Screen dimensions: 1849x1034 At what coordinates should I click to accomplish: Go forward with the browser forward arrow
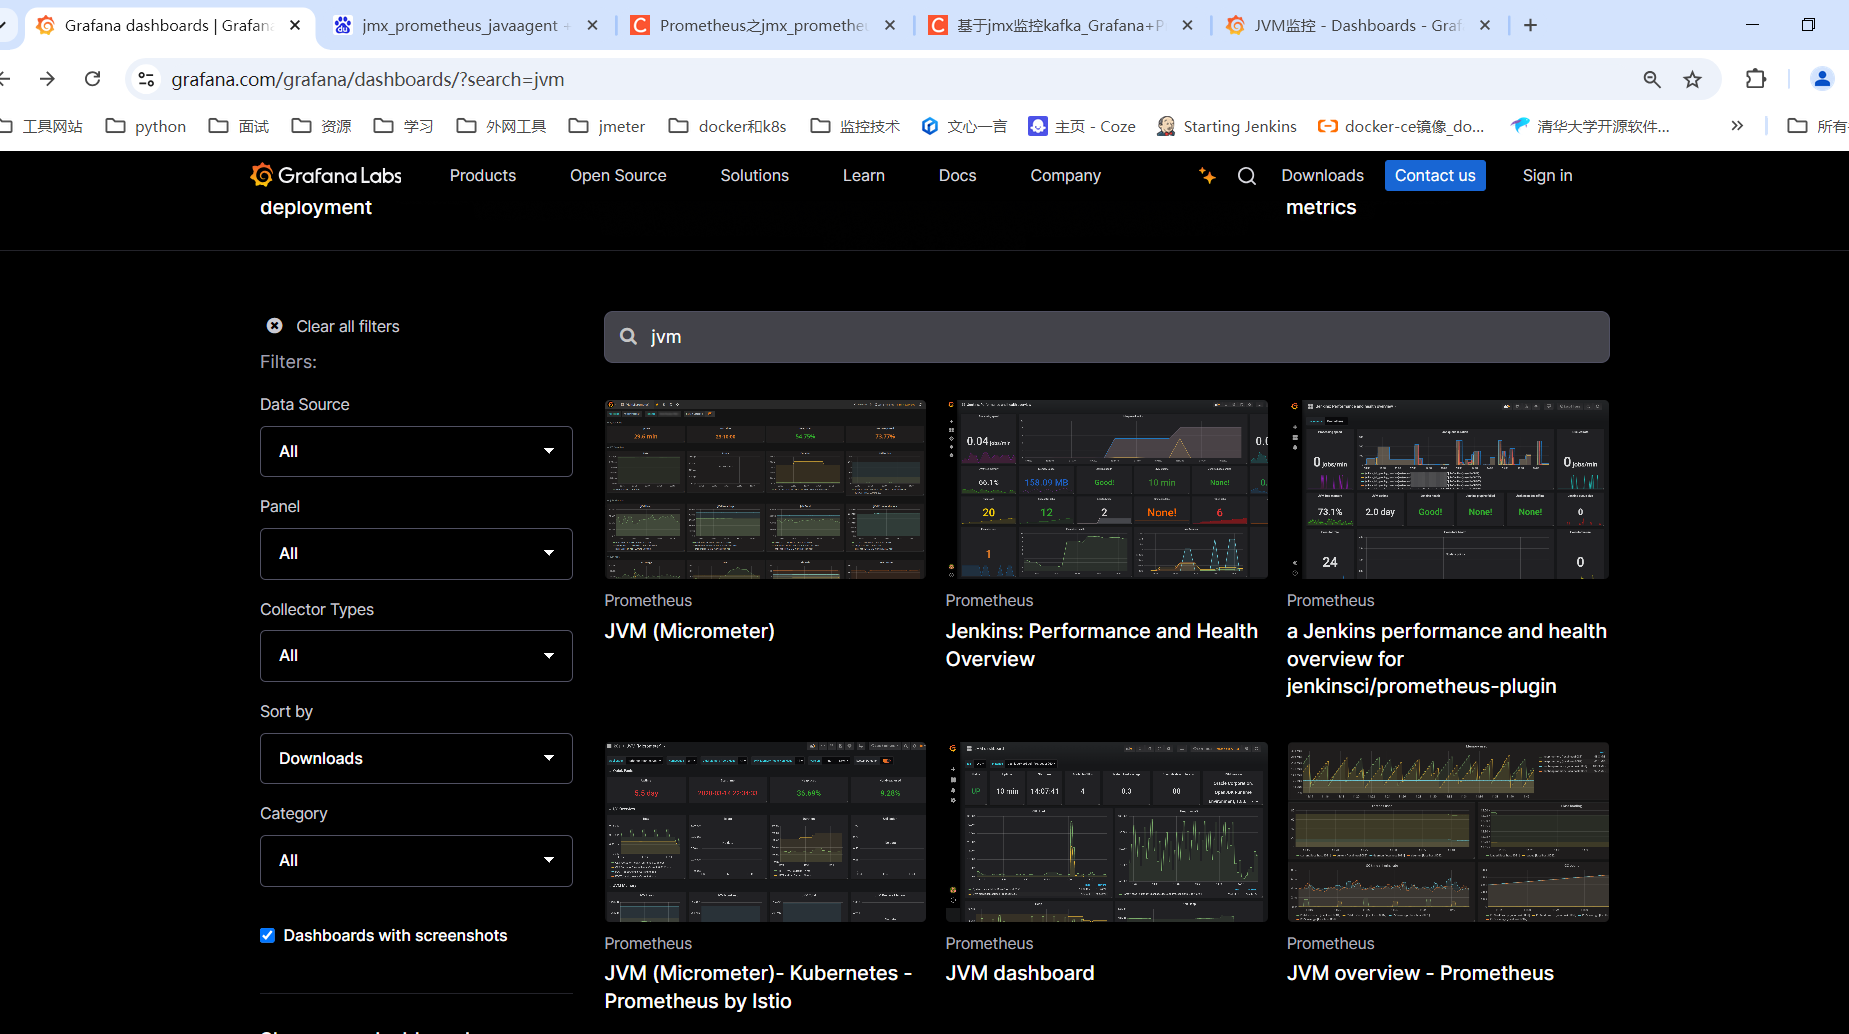pyautogui.click(x=47, y=79)
